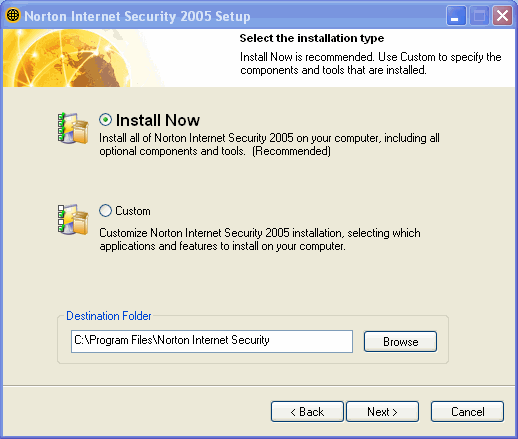Click the Norton globe icon in title bar
518x439 pixels.
(13, 15)
